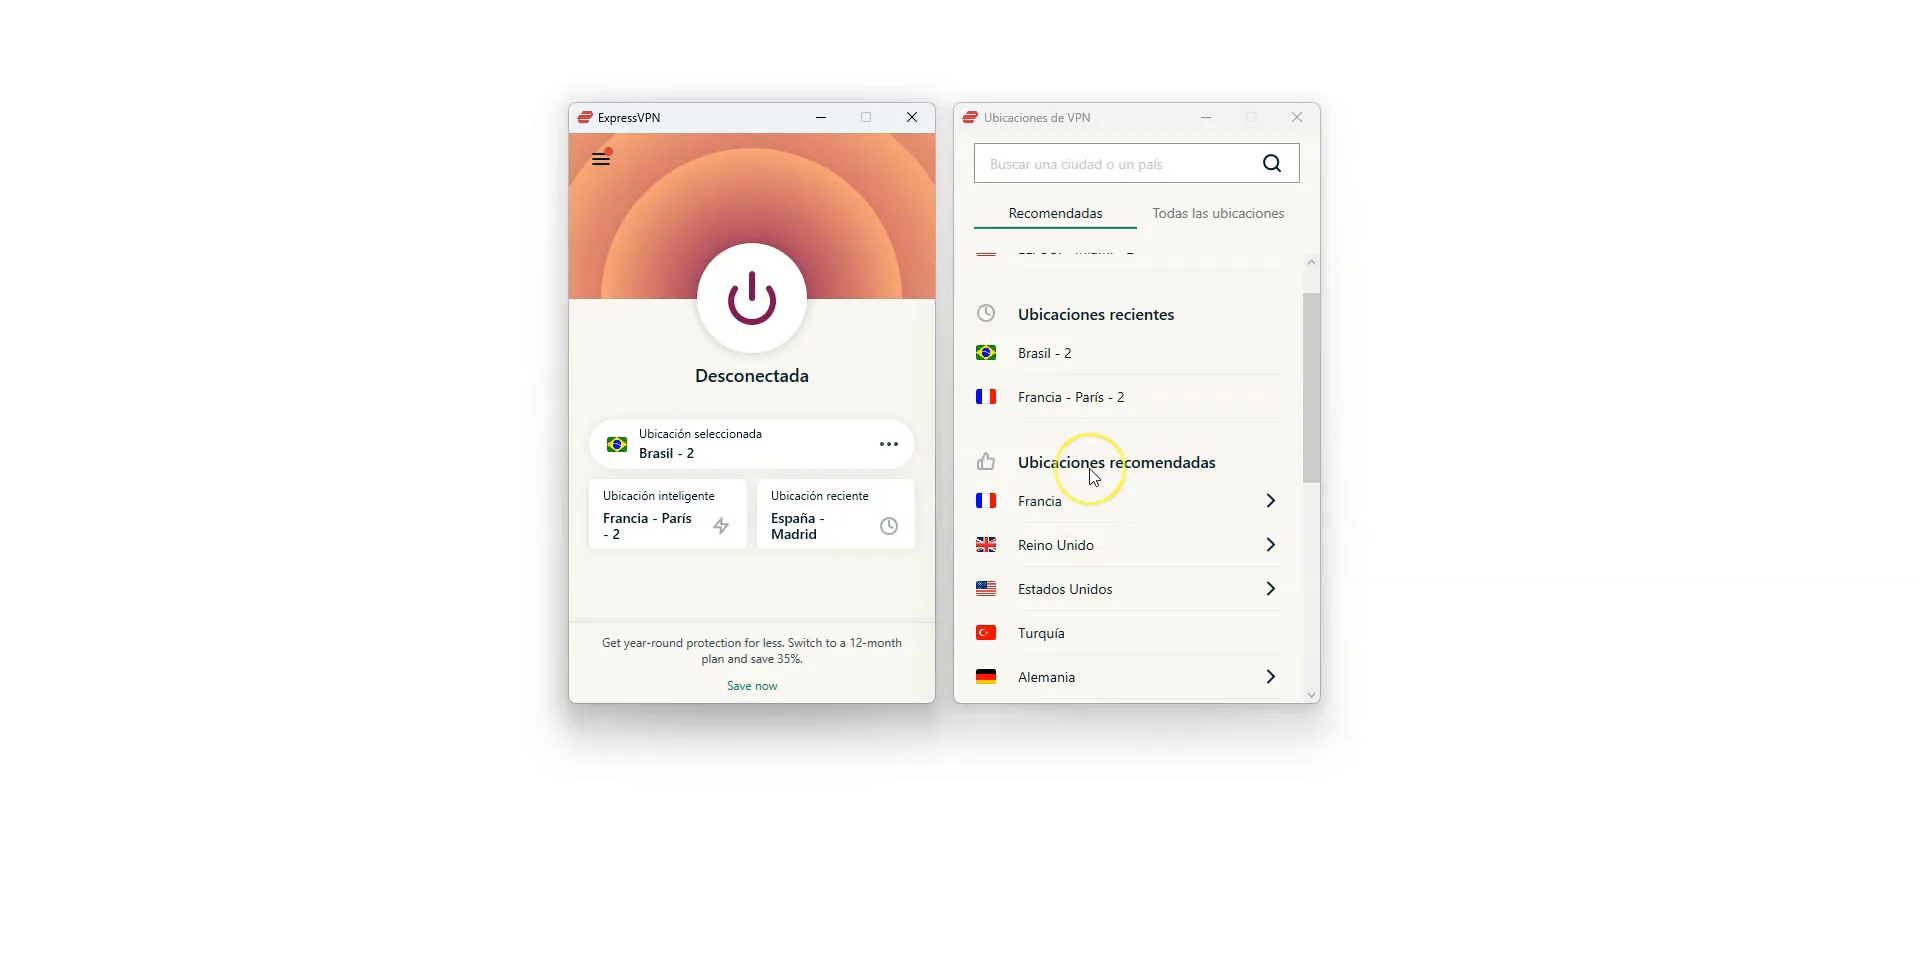Click the clock icon on the Ubicación reciente card
Image resolution: width=1920 pixels, height=960 pixels.
[889, 526]
